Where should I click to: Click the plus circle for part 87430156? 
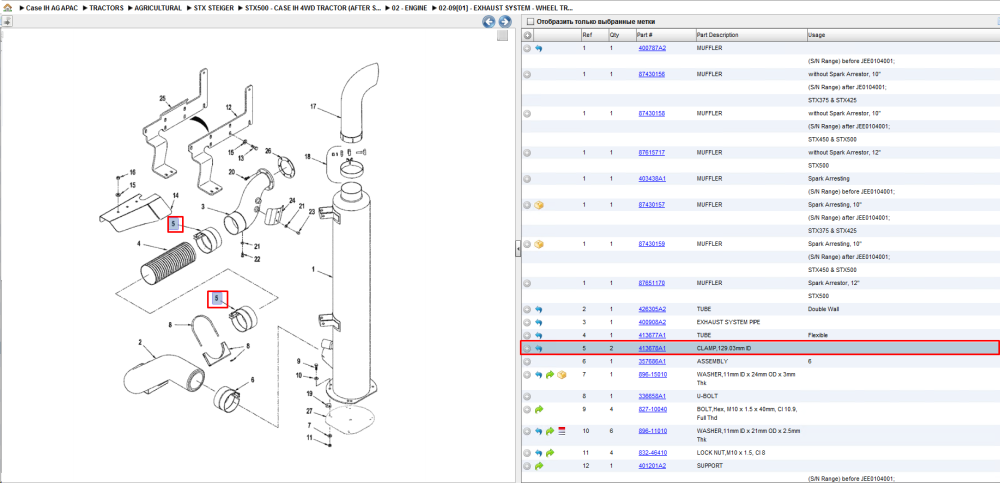point(527,75)
